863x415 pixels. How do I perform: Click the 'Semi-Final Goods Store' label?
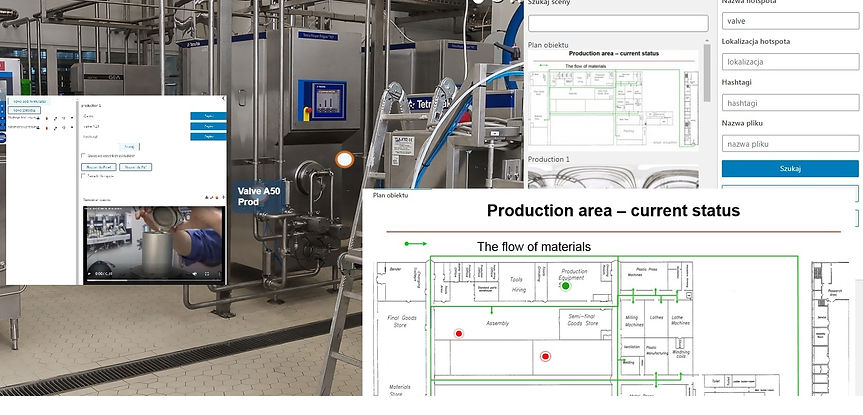(583, 320)
